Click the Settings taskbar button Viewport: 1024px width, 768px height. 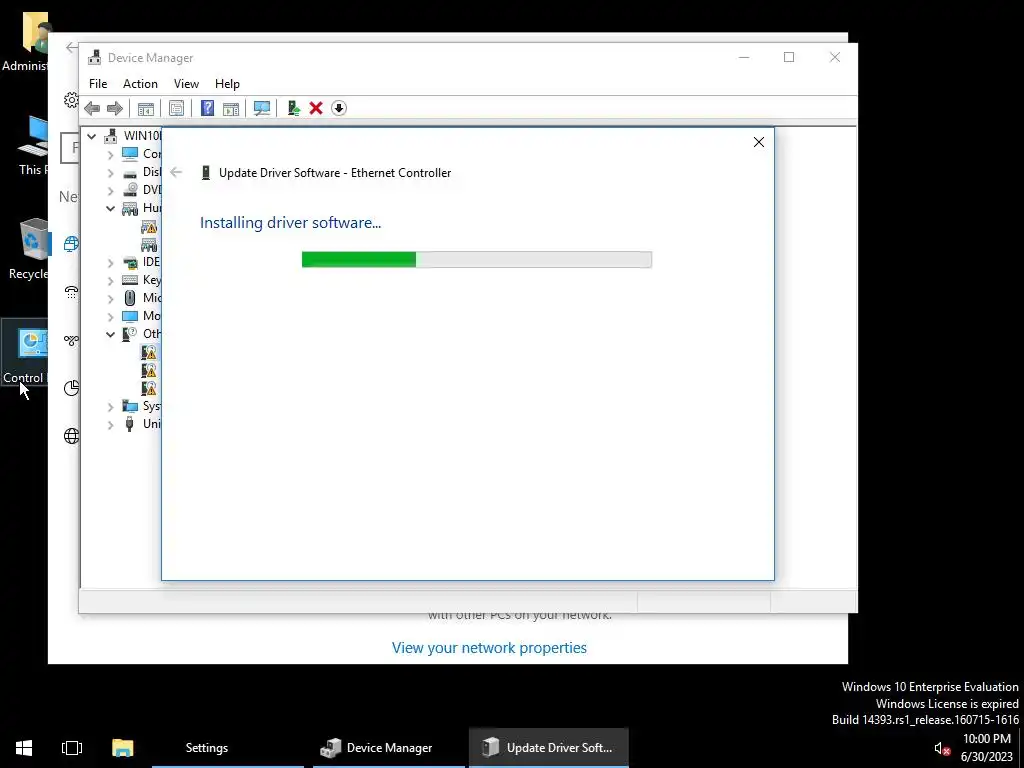228,748
